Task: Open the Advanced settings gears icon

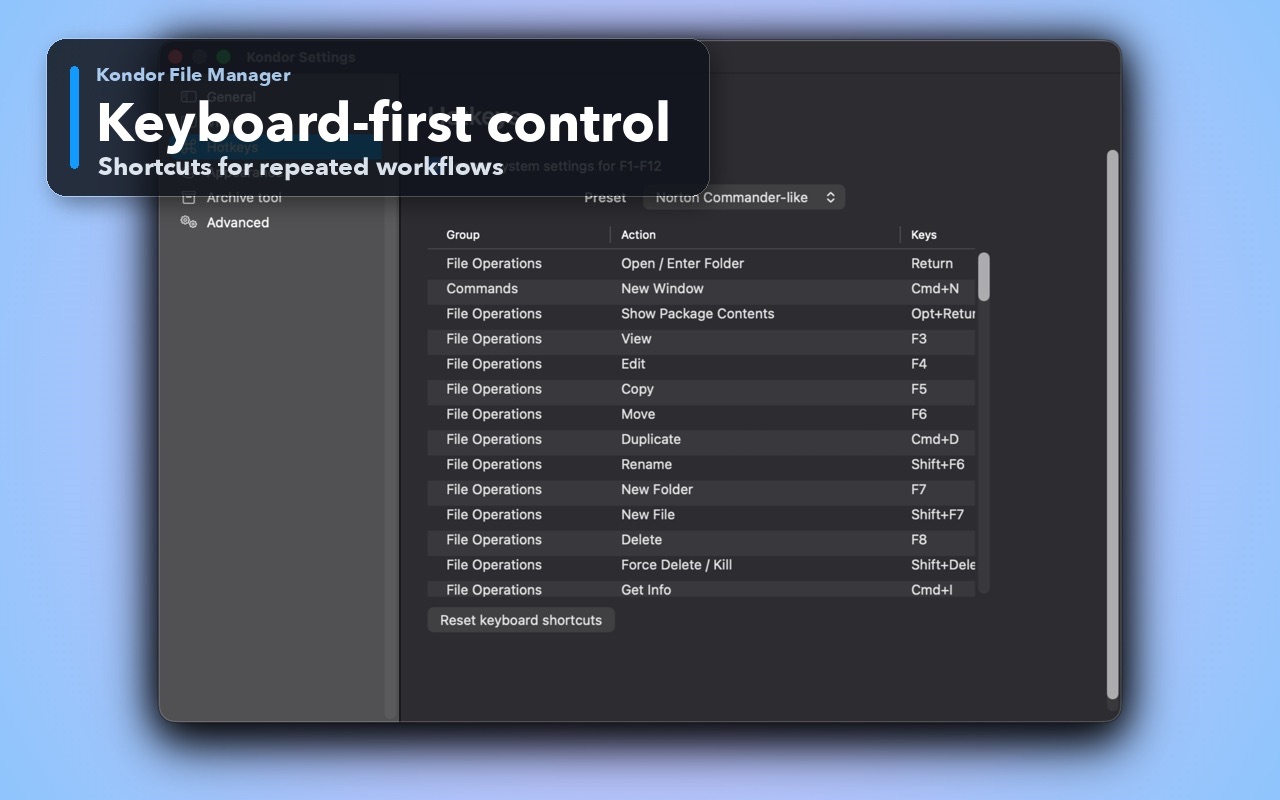Action: pyautogui.click(x=188, y=222)
